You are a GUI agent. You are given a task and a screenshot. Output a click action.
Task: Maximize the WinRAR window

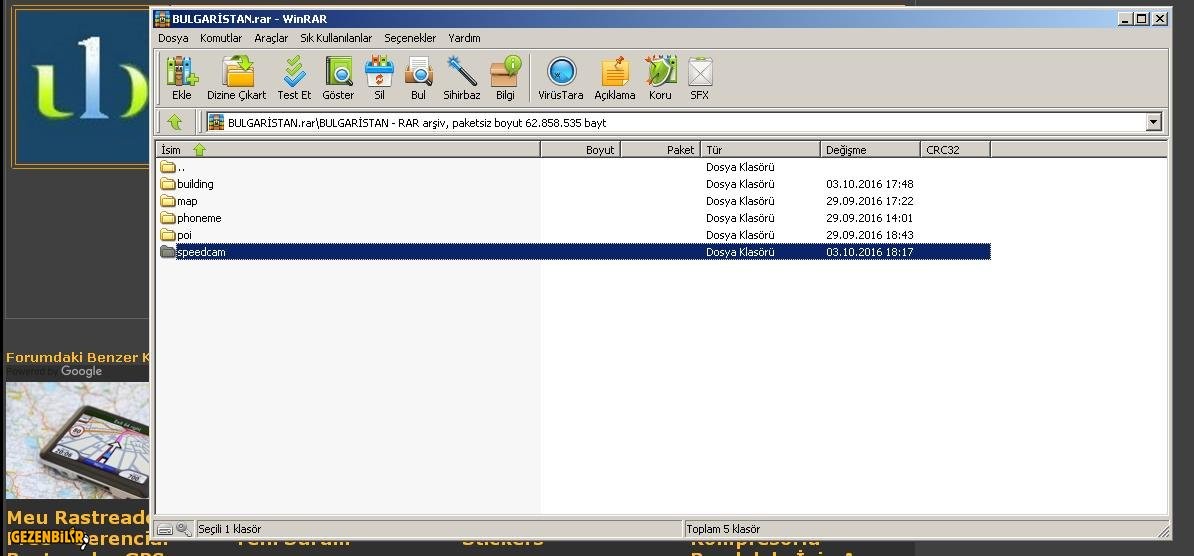[1141, 19]
